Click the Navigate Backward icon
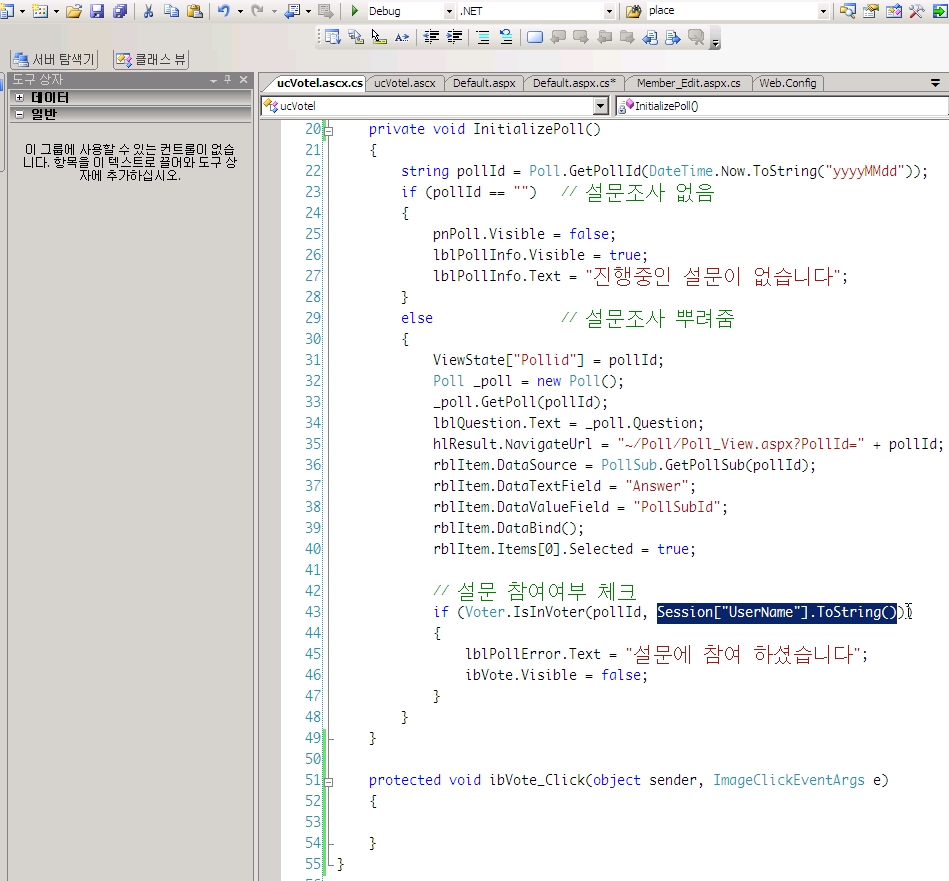The image size is (949, 881). point(292,11)
